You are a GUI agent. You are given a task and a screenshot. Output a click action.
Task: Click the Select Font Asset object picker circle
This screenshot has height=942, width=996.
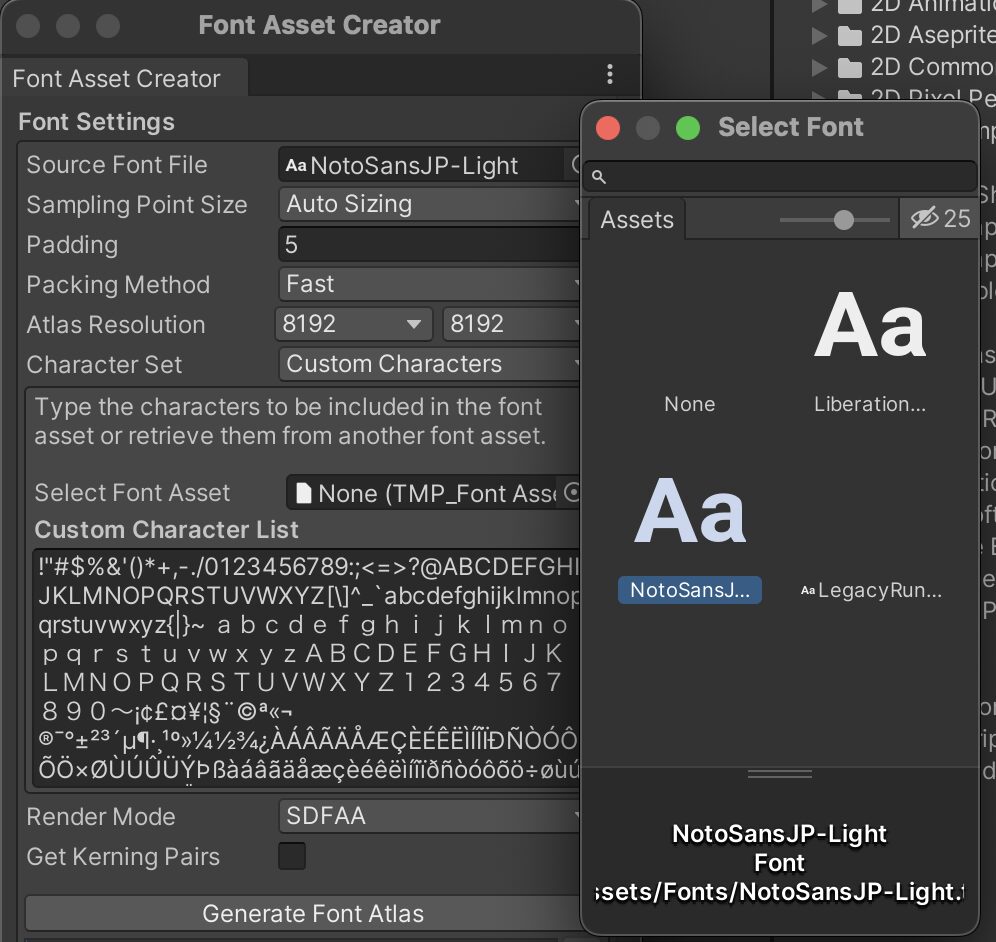pyautogui.click(x=573, y=492)
